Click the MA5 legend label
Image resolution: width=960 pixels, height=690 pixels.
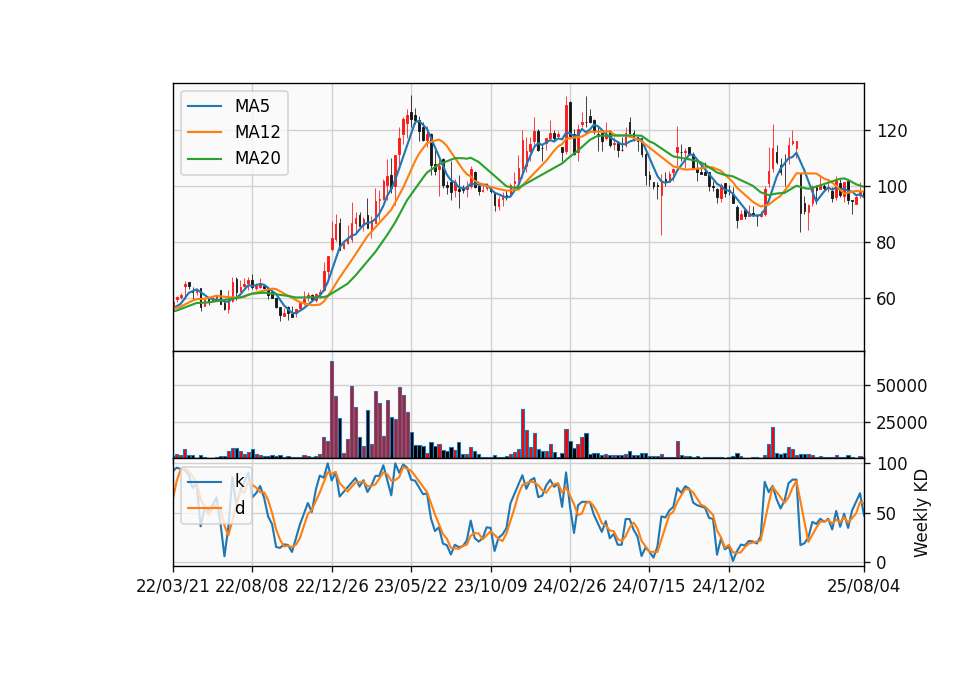tap(252, 106)
